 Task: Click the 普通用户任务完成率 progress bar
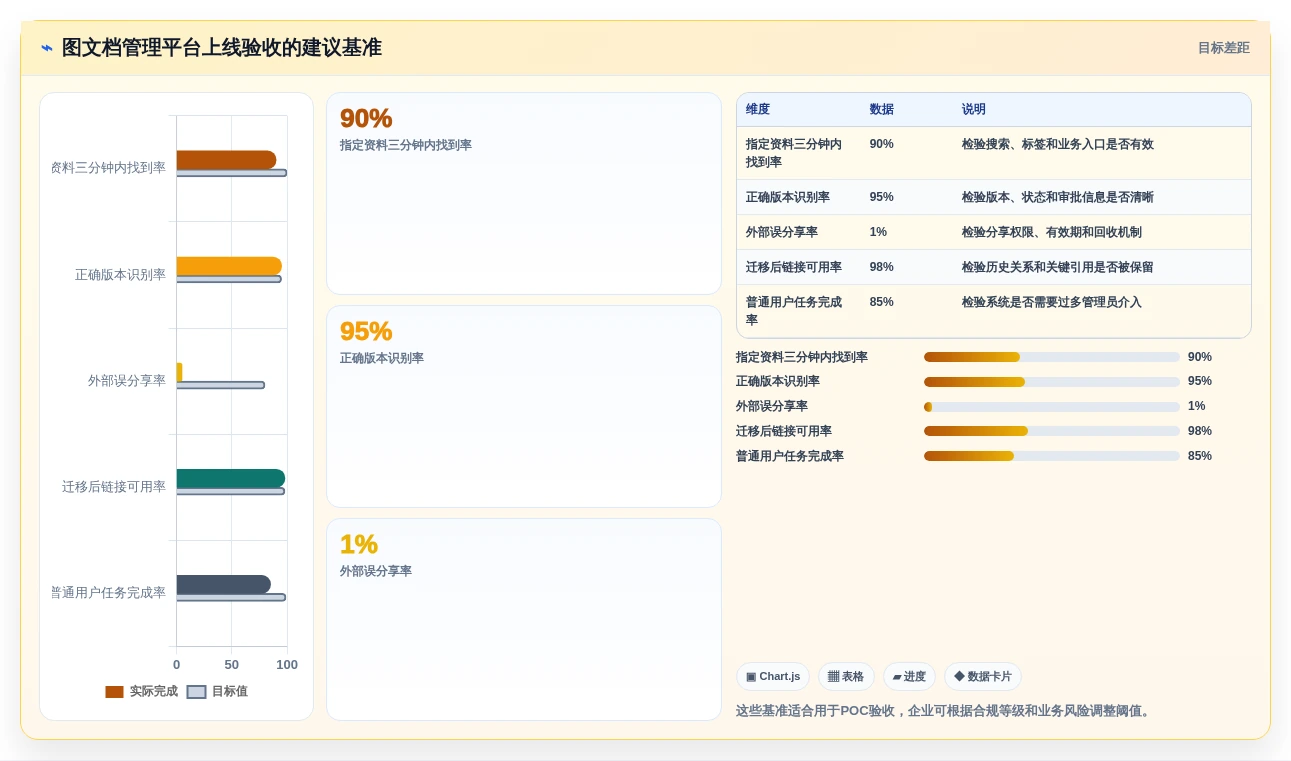pyautogui.click(x=1052, y=456)
